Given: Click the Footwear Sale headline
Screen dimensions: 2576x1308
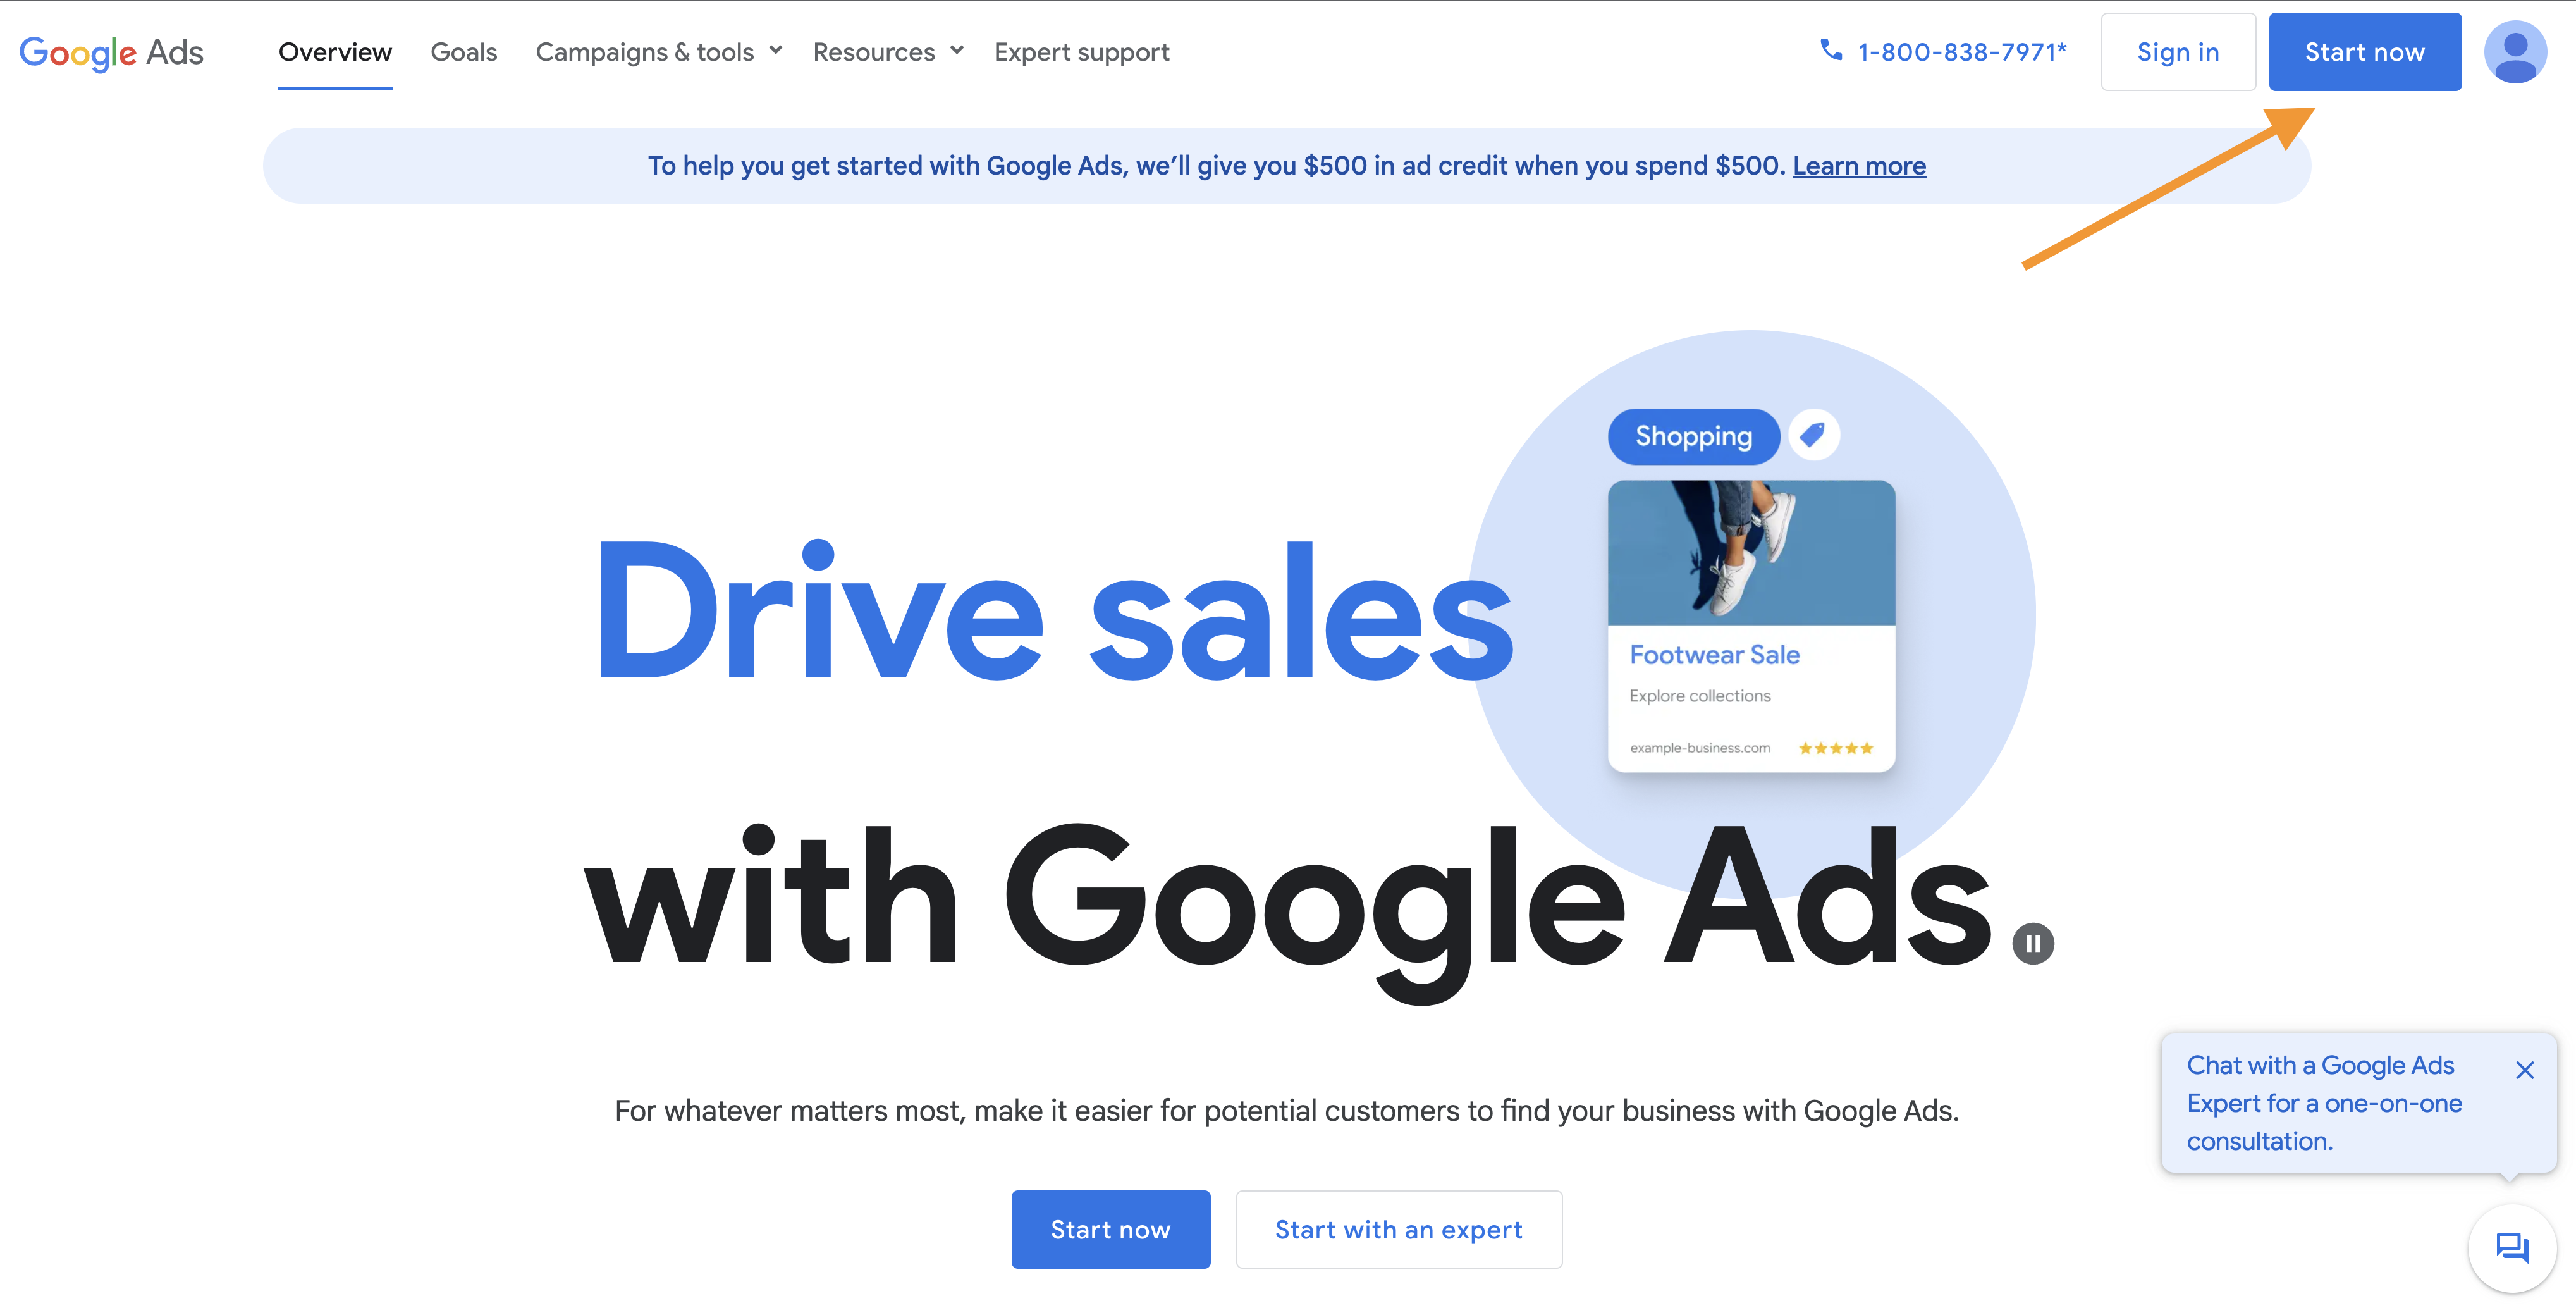Looking at the screenshot, I should point(1714,655).
